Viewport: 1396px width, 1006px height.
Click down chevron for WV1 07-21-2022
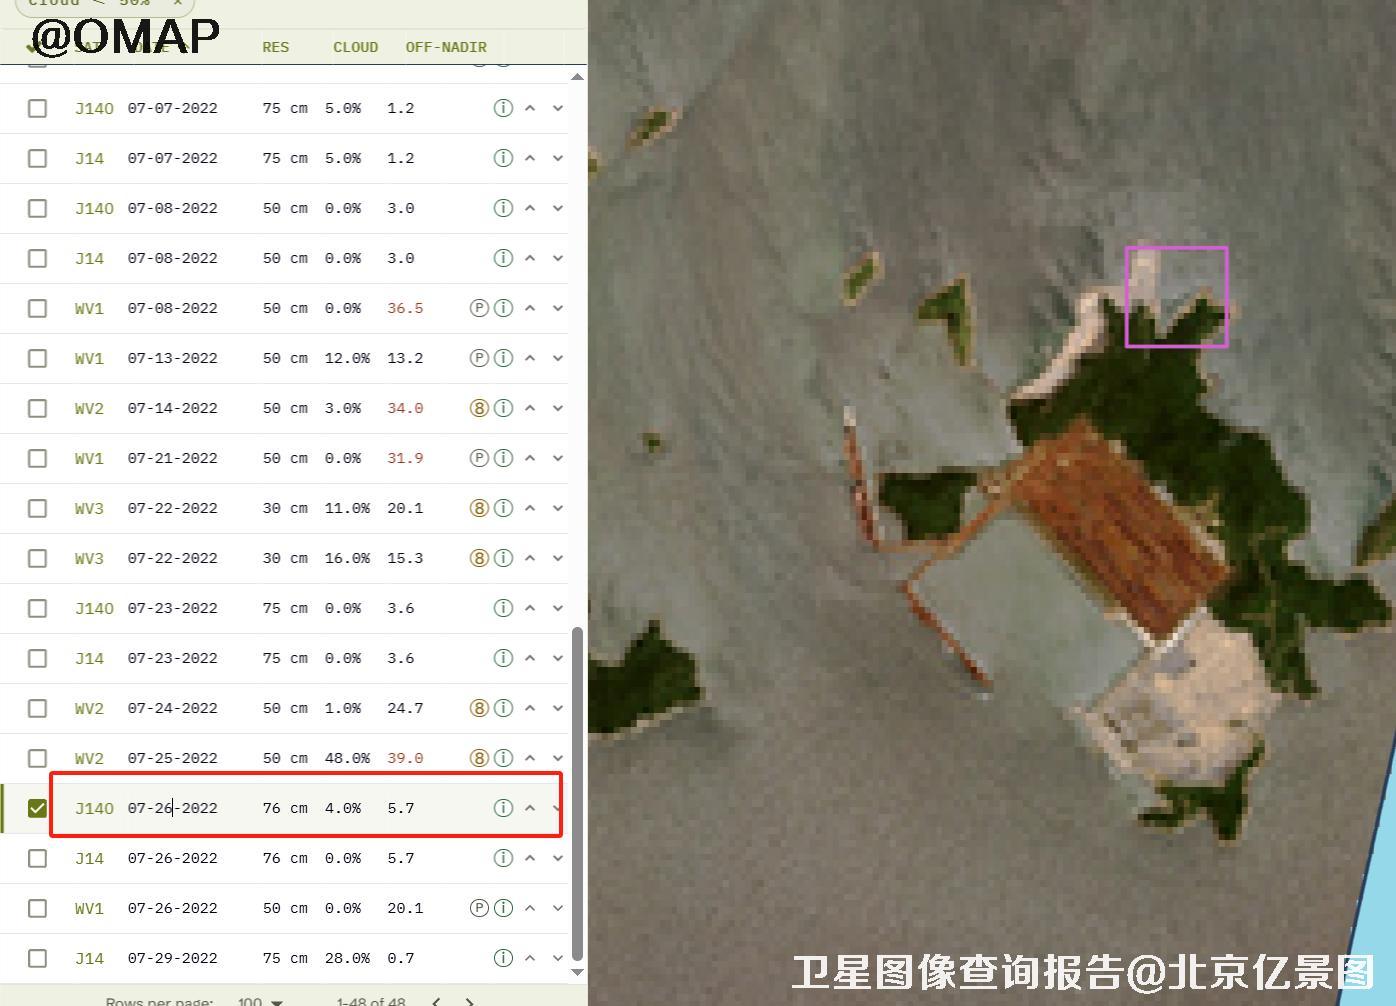[x=558, y=458]
